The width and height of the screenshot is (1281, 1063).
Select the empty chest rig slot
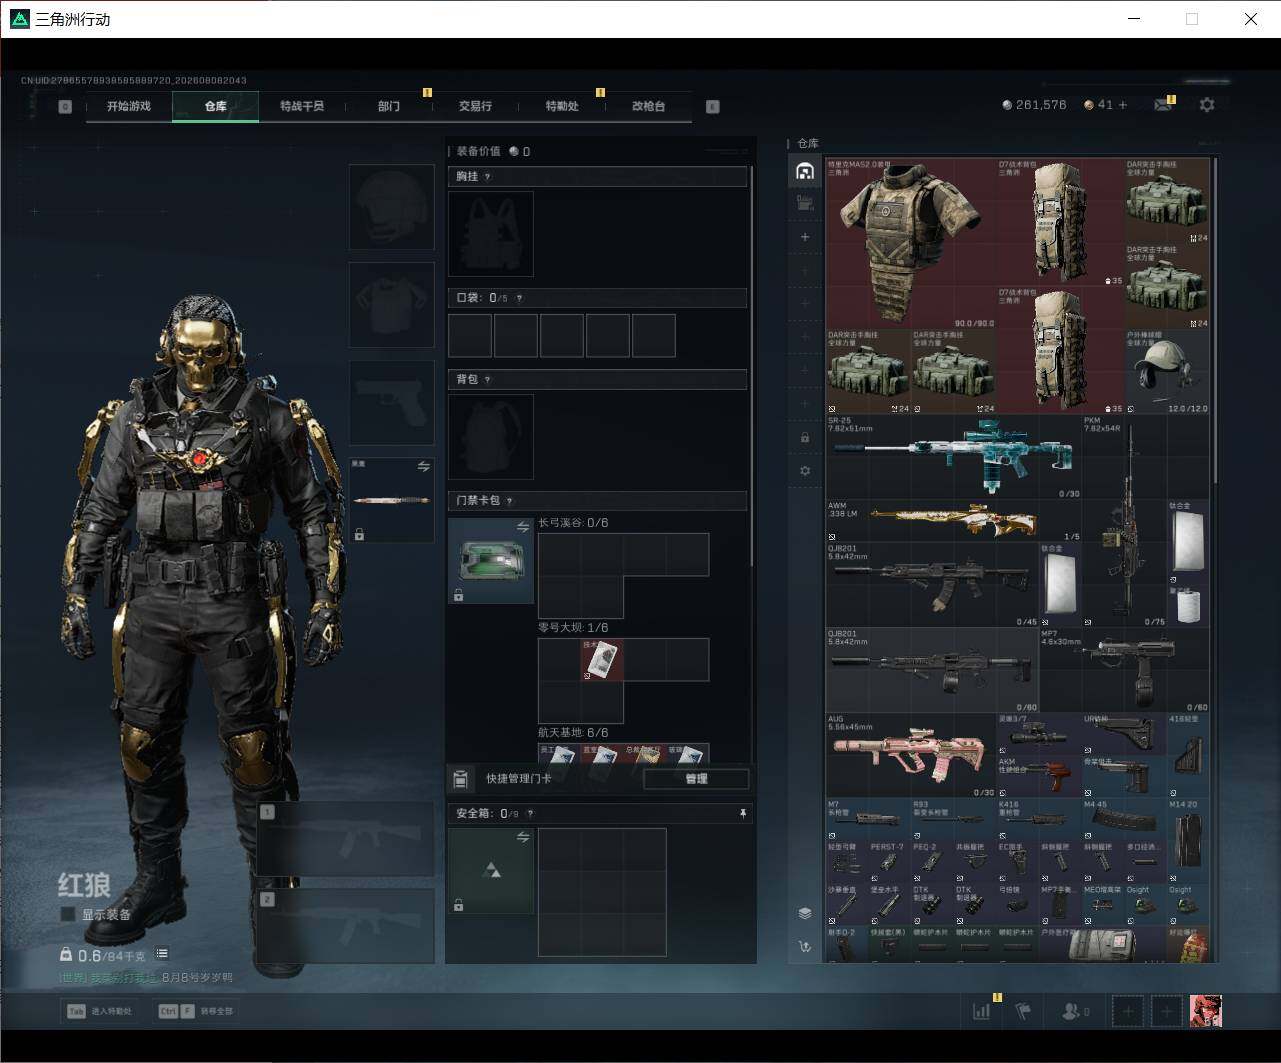pos(491,234)
